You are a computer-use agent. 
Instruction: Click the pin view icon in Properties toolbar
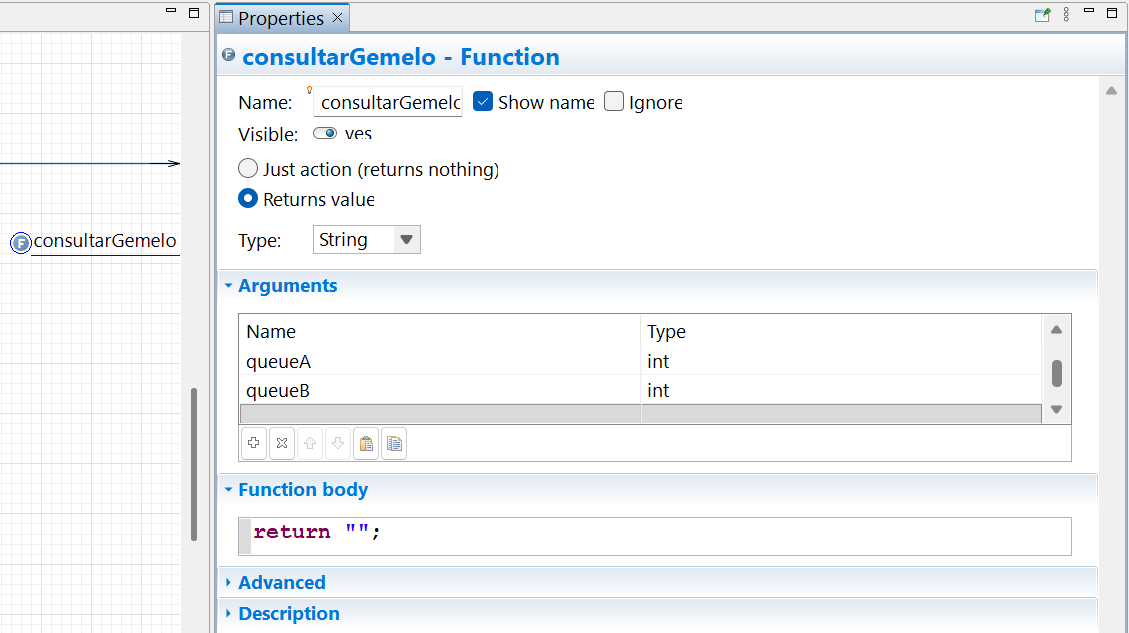tap(1042, 15)
